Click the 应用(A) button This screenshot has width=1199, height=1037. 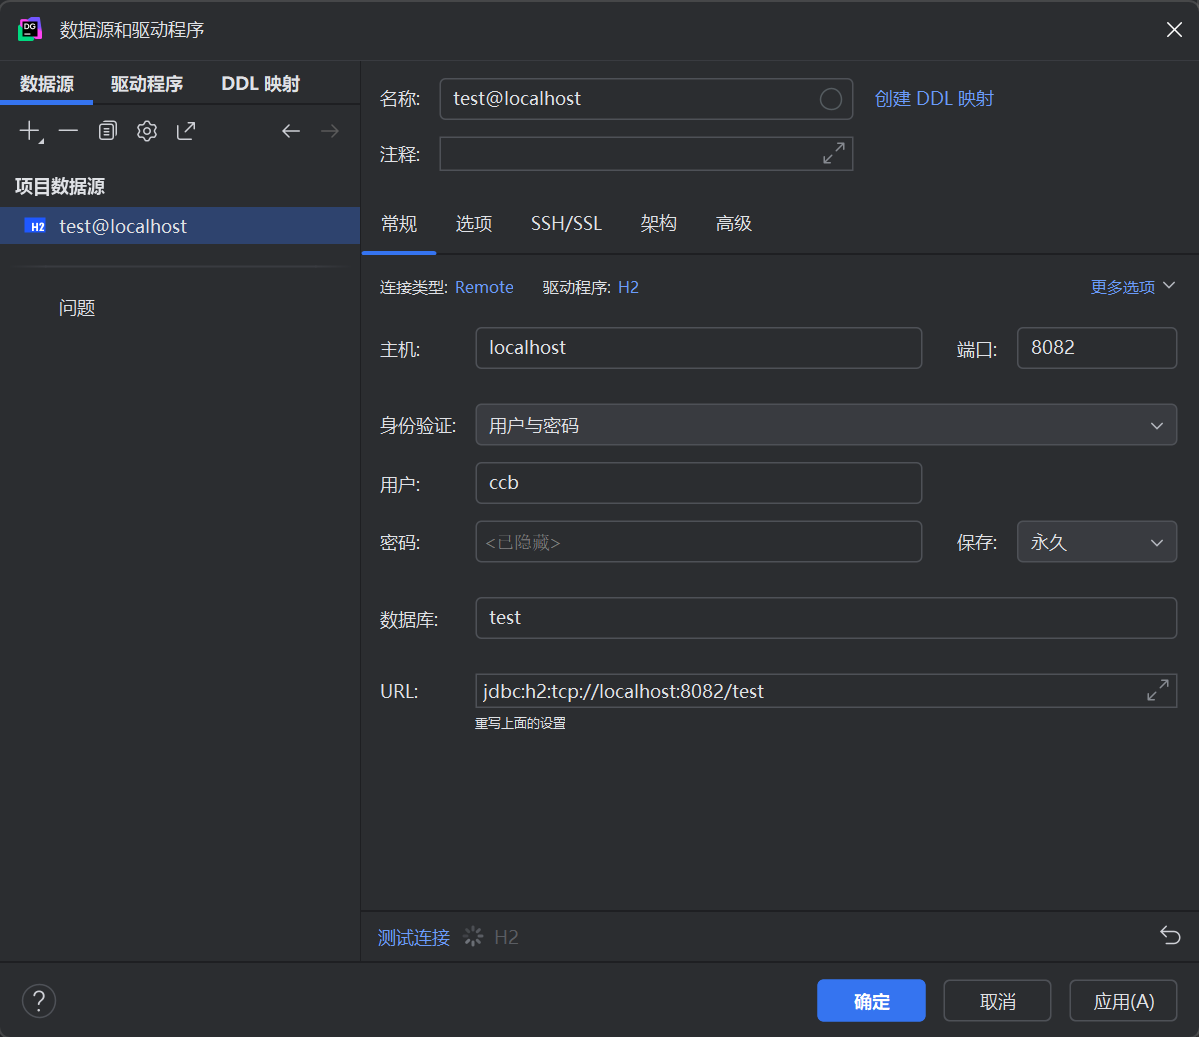pos(1123,1000)
